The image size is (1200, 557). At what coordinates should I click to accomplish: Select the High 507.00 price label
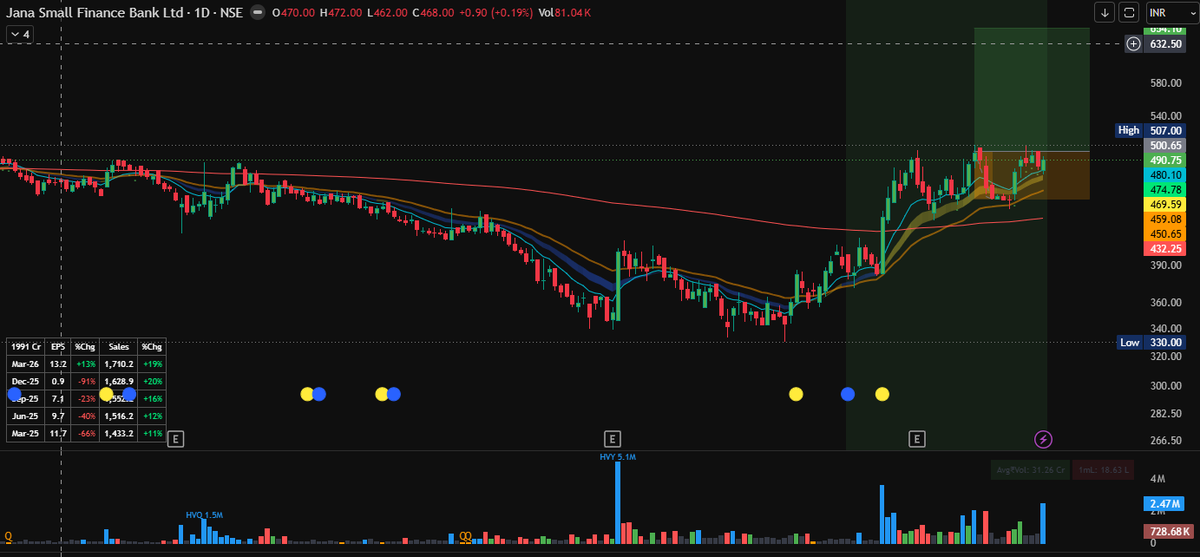pos(1150,130)
